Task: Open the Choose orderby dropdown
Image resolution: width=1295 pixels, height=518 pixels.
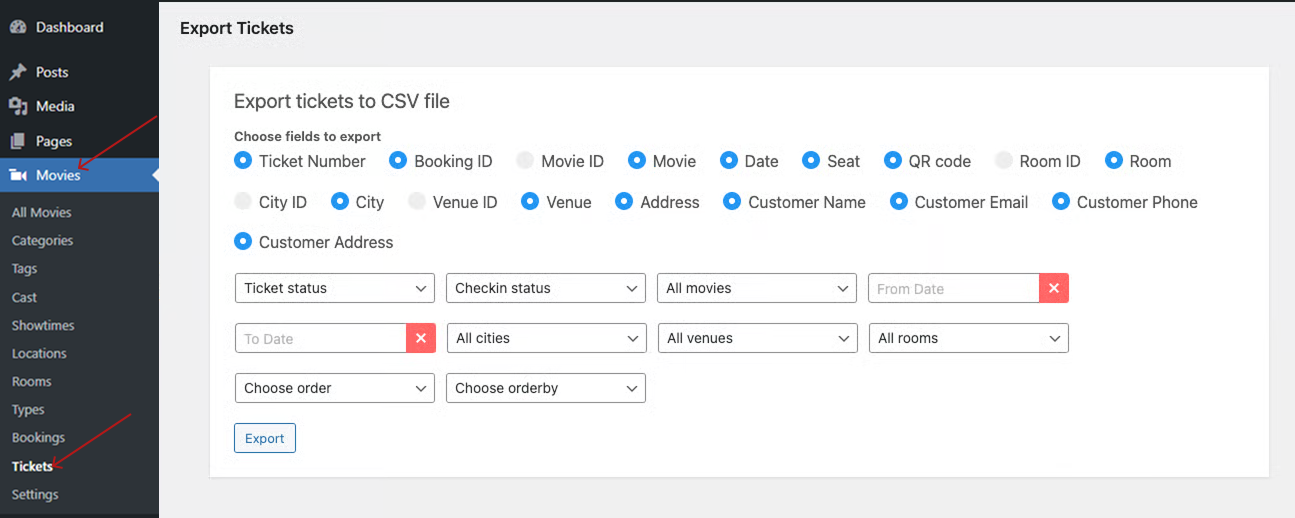Action: point(545,388)
